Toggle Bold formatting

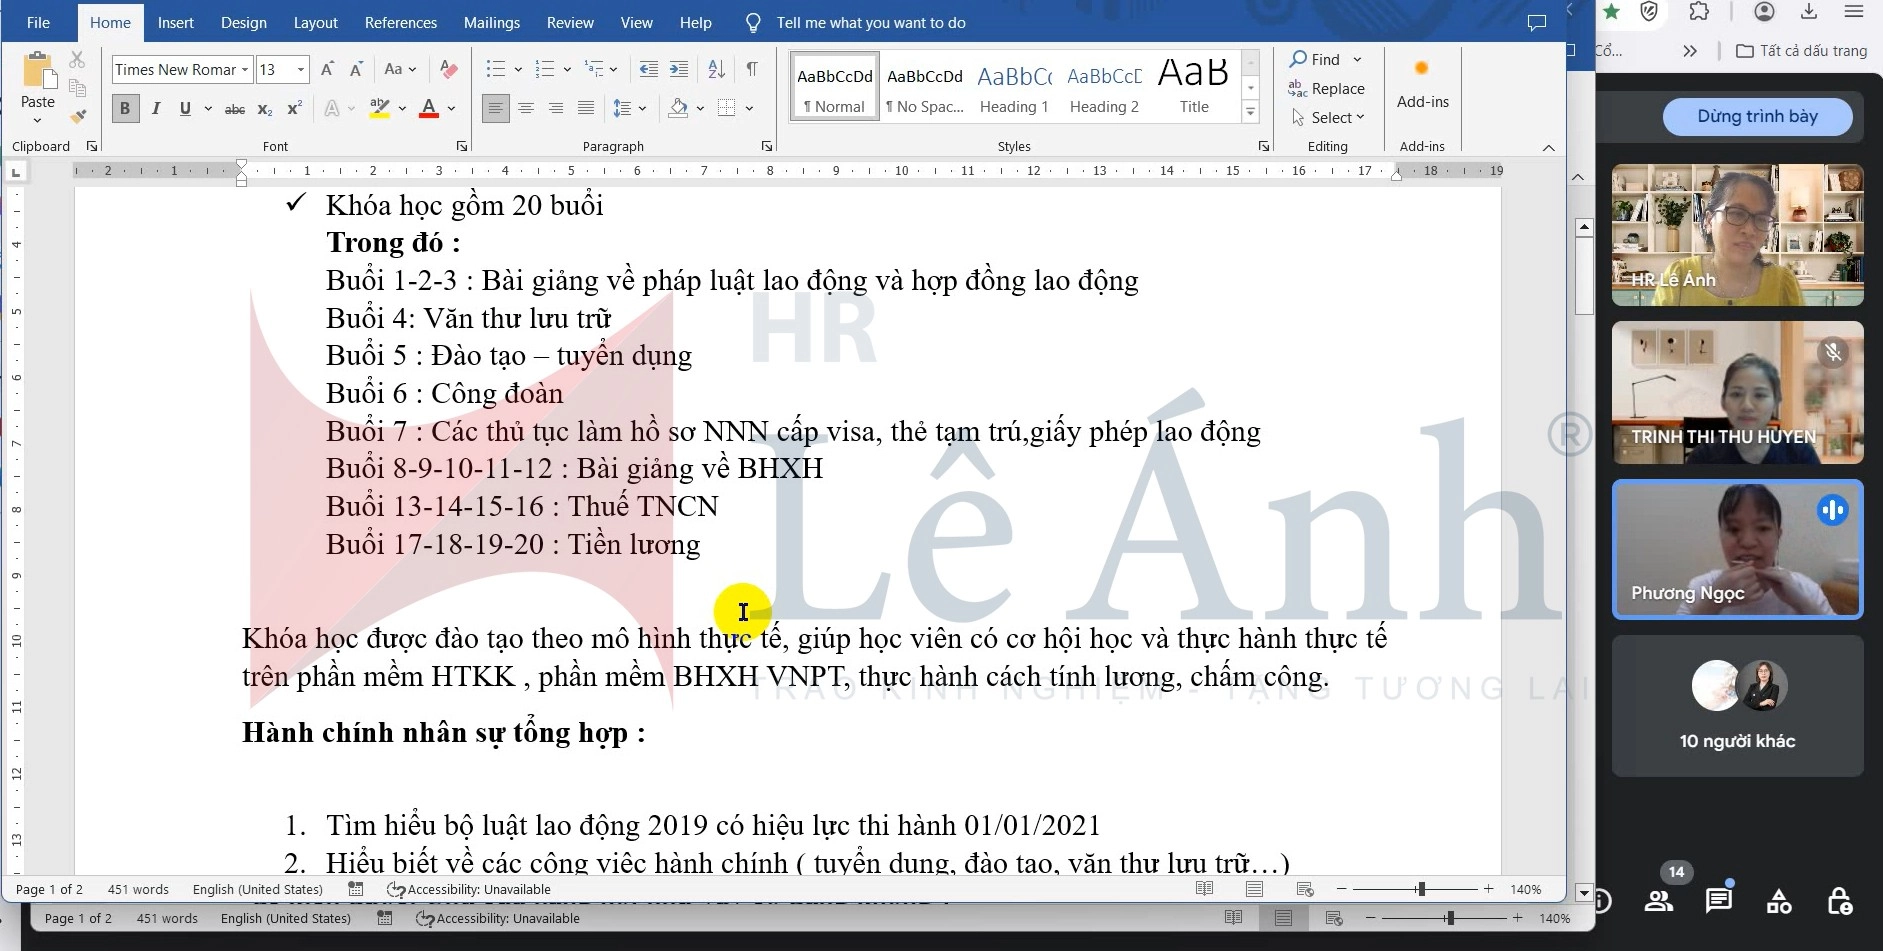[x=125, y=108]
